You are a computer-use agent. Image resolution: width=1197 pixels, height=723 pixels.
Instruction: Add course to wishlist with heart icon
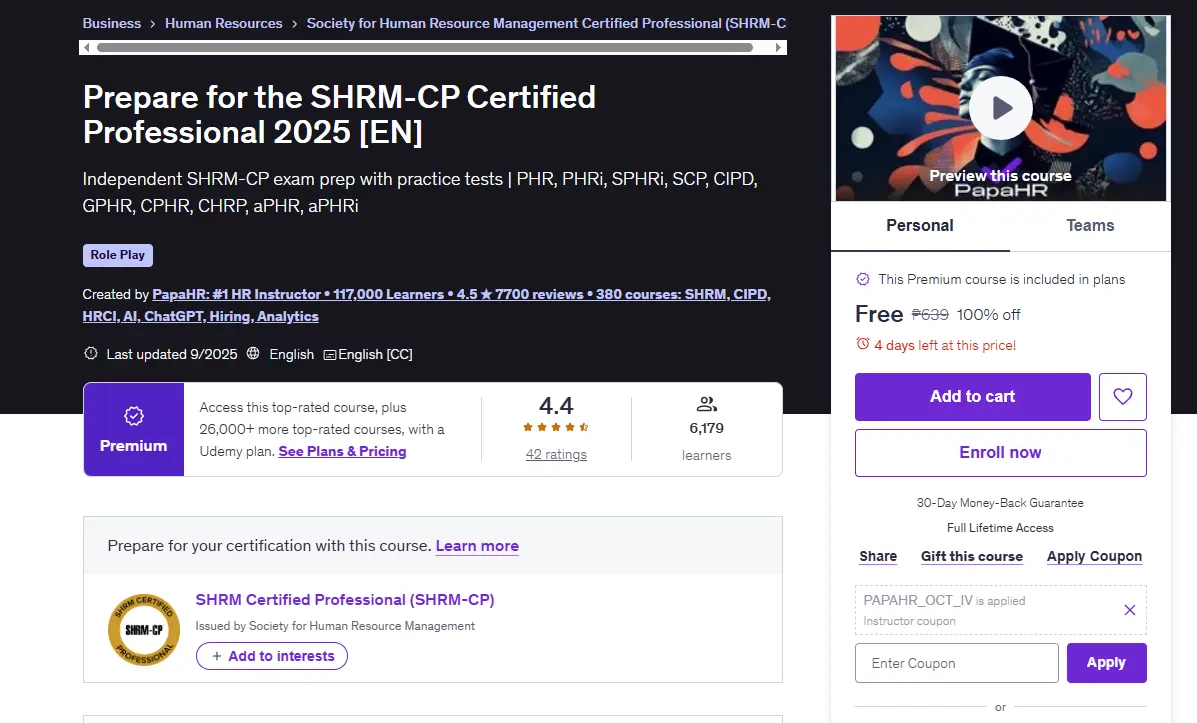pyautogui.click(x=1122, y=396)
